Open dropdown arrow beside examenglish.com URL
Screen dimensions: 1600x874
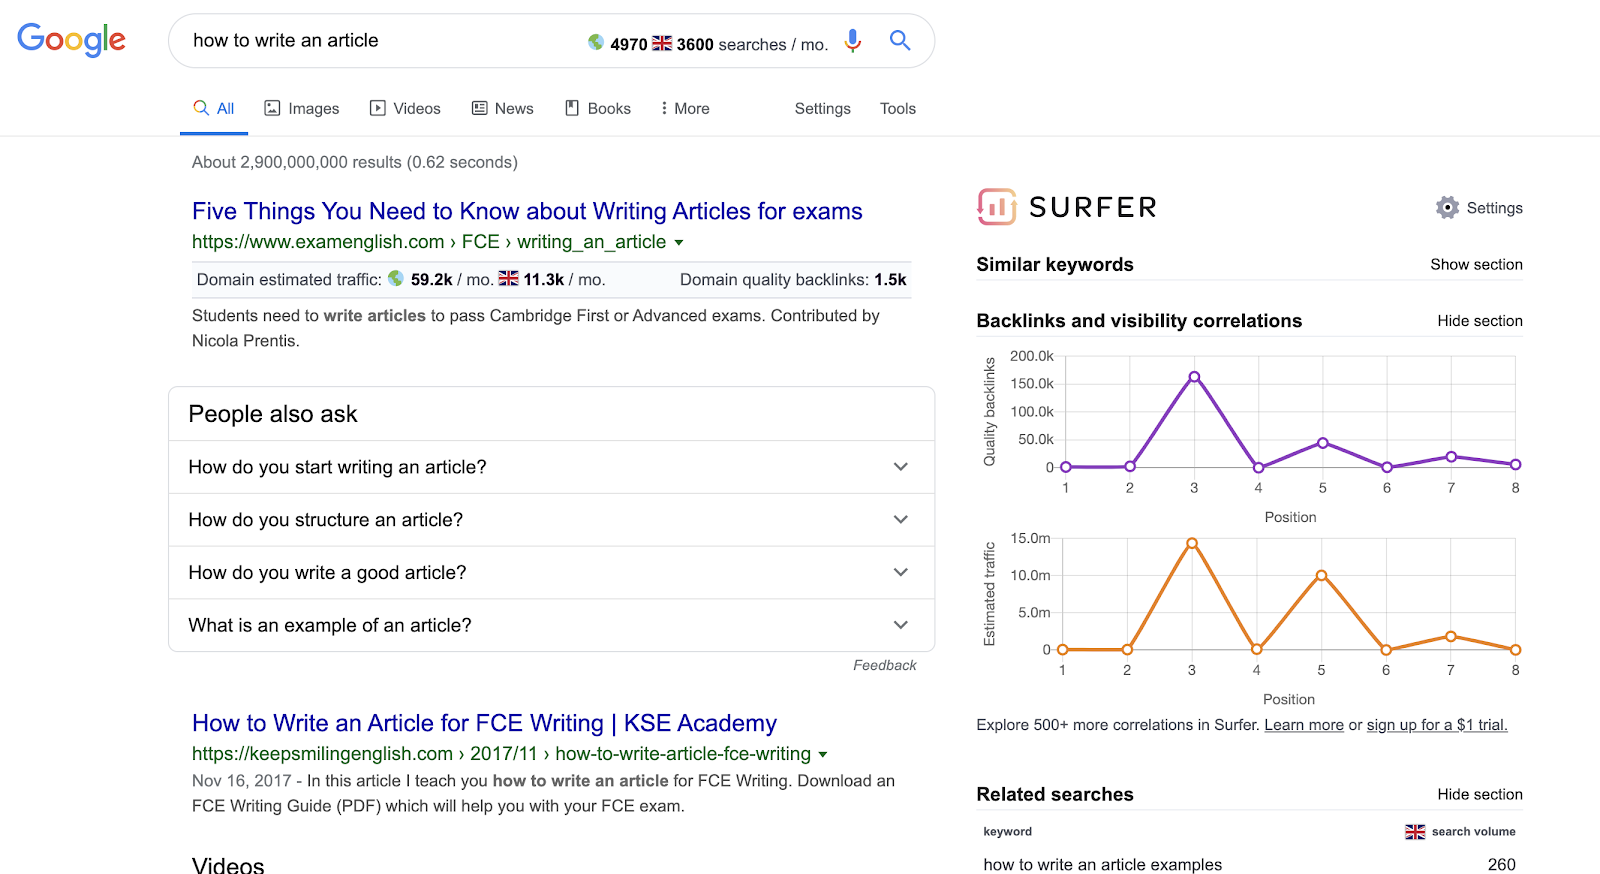[x=679, y=243]
